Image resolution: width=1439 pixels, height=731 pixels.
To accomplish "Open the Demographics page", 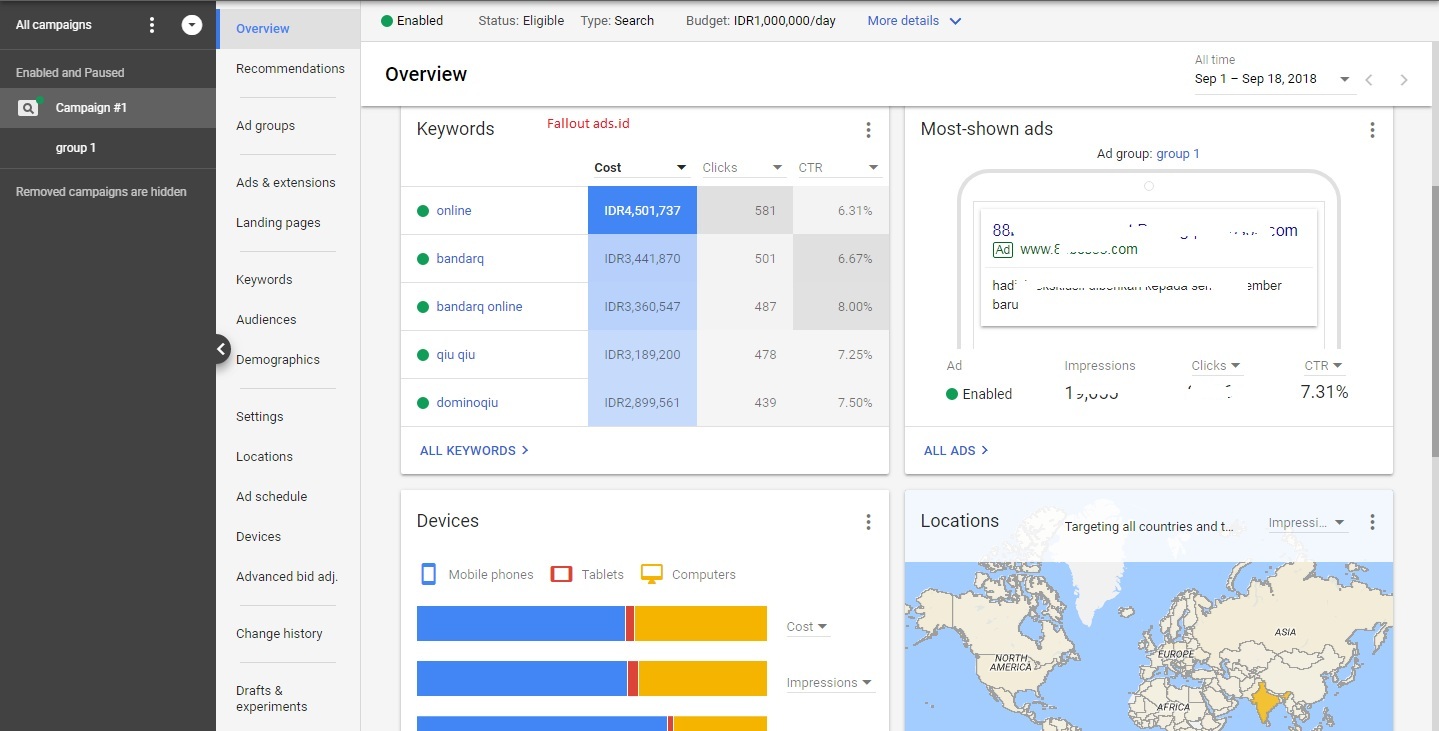I will 278,360.
